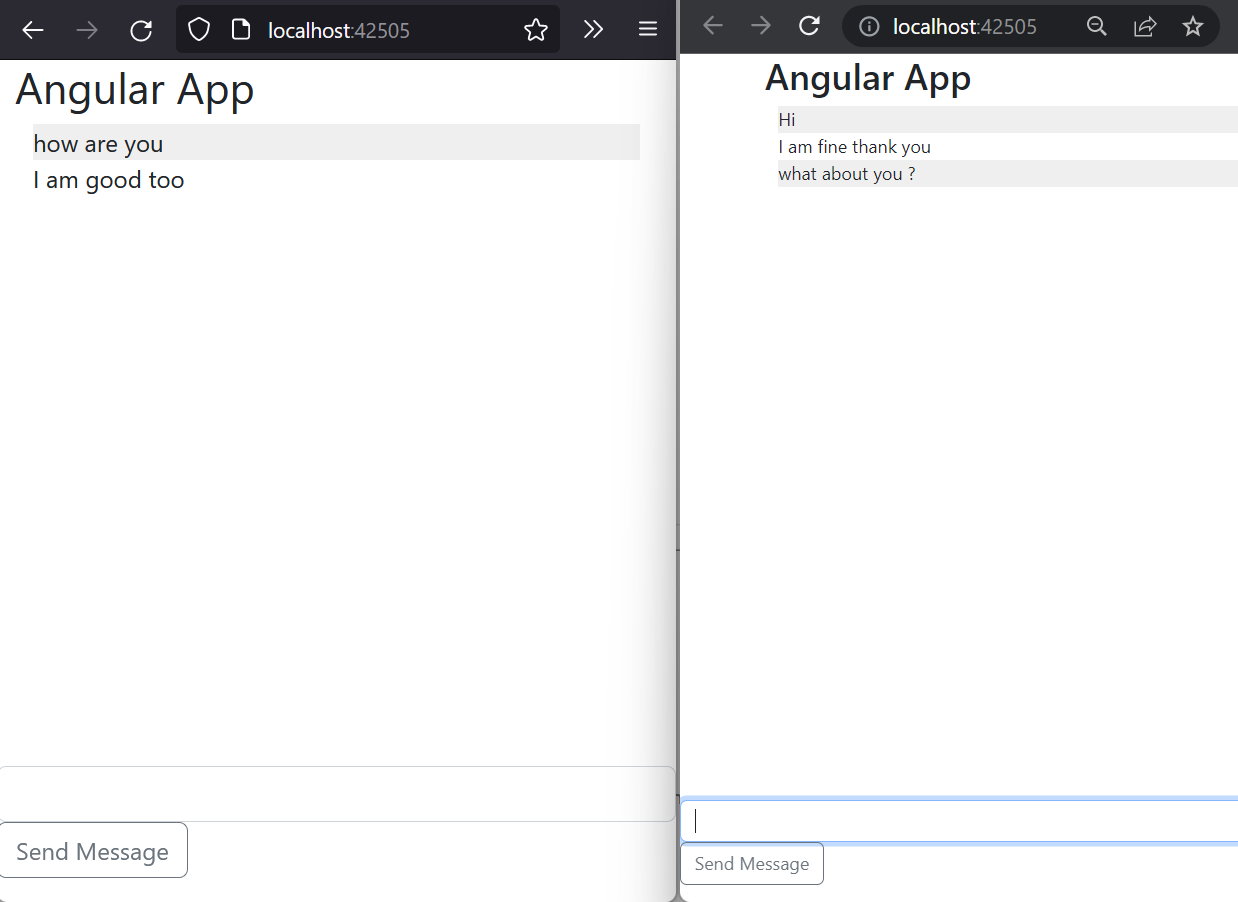Click forward arrow in right Chrome window
1238x902 pixels.
click(761, 26)
